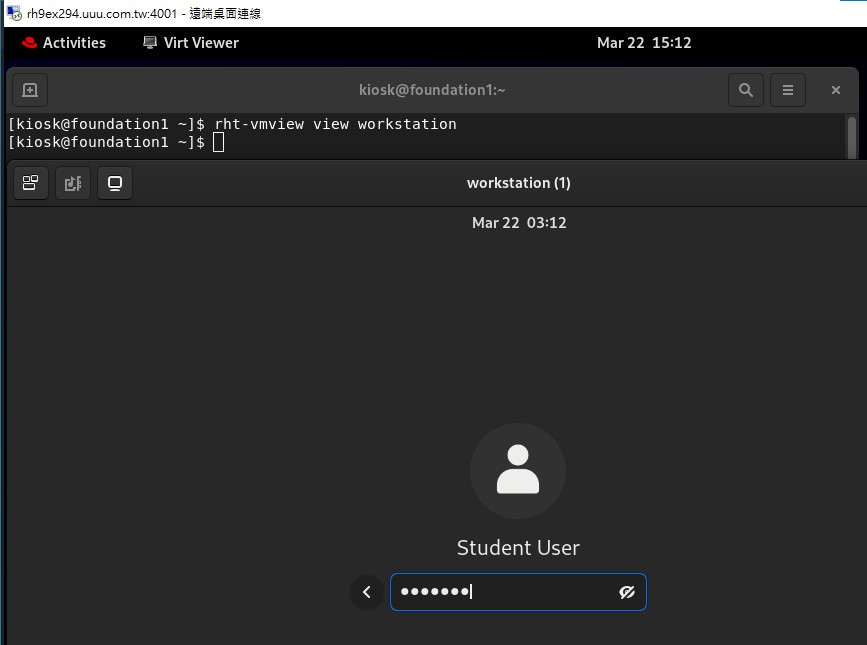Search in the terminal window
The height and width of the screenshot is (645, 867).
click(x=745, y=90)
